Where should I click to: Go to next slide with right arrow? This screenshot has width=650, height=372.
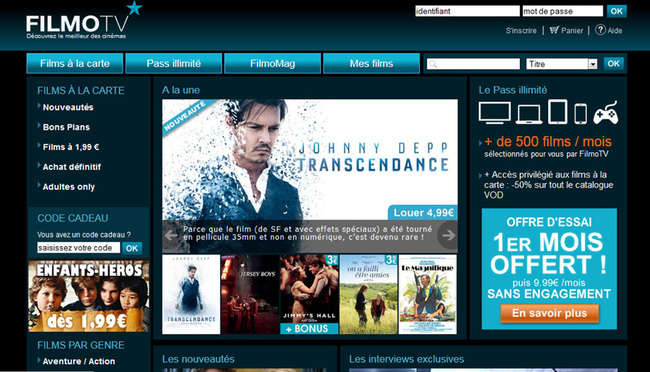[448, 235]
